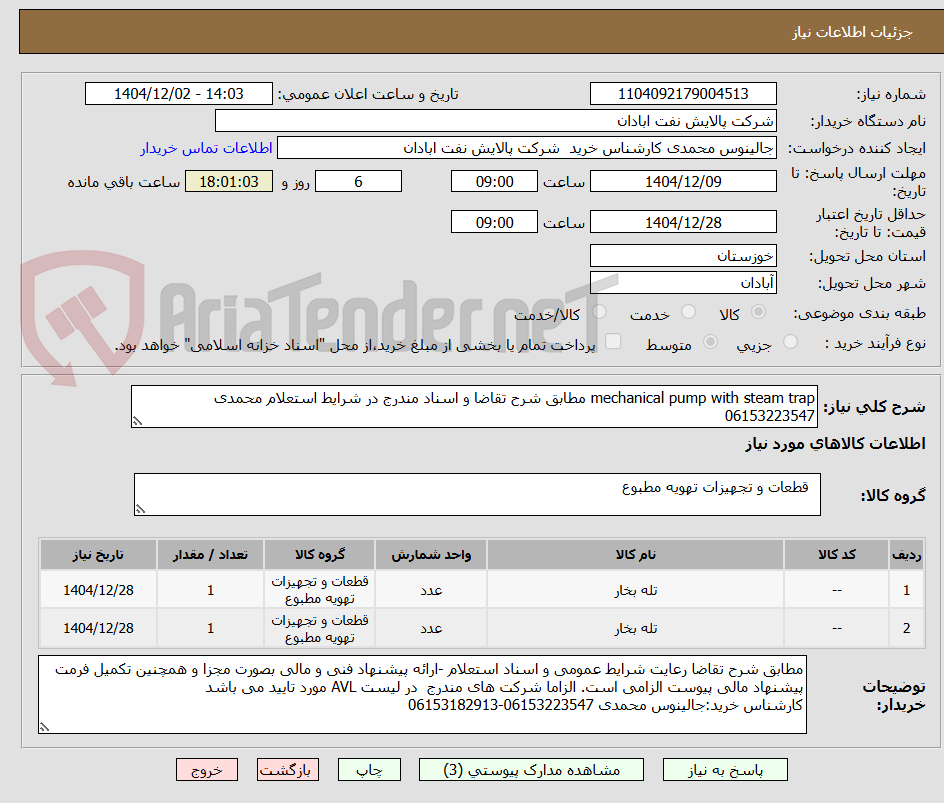Click the delivery city field آبادان
This screenshot has height=803, width=944.
coord(683,283)
